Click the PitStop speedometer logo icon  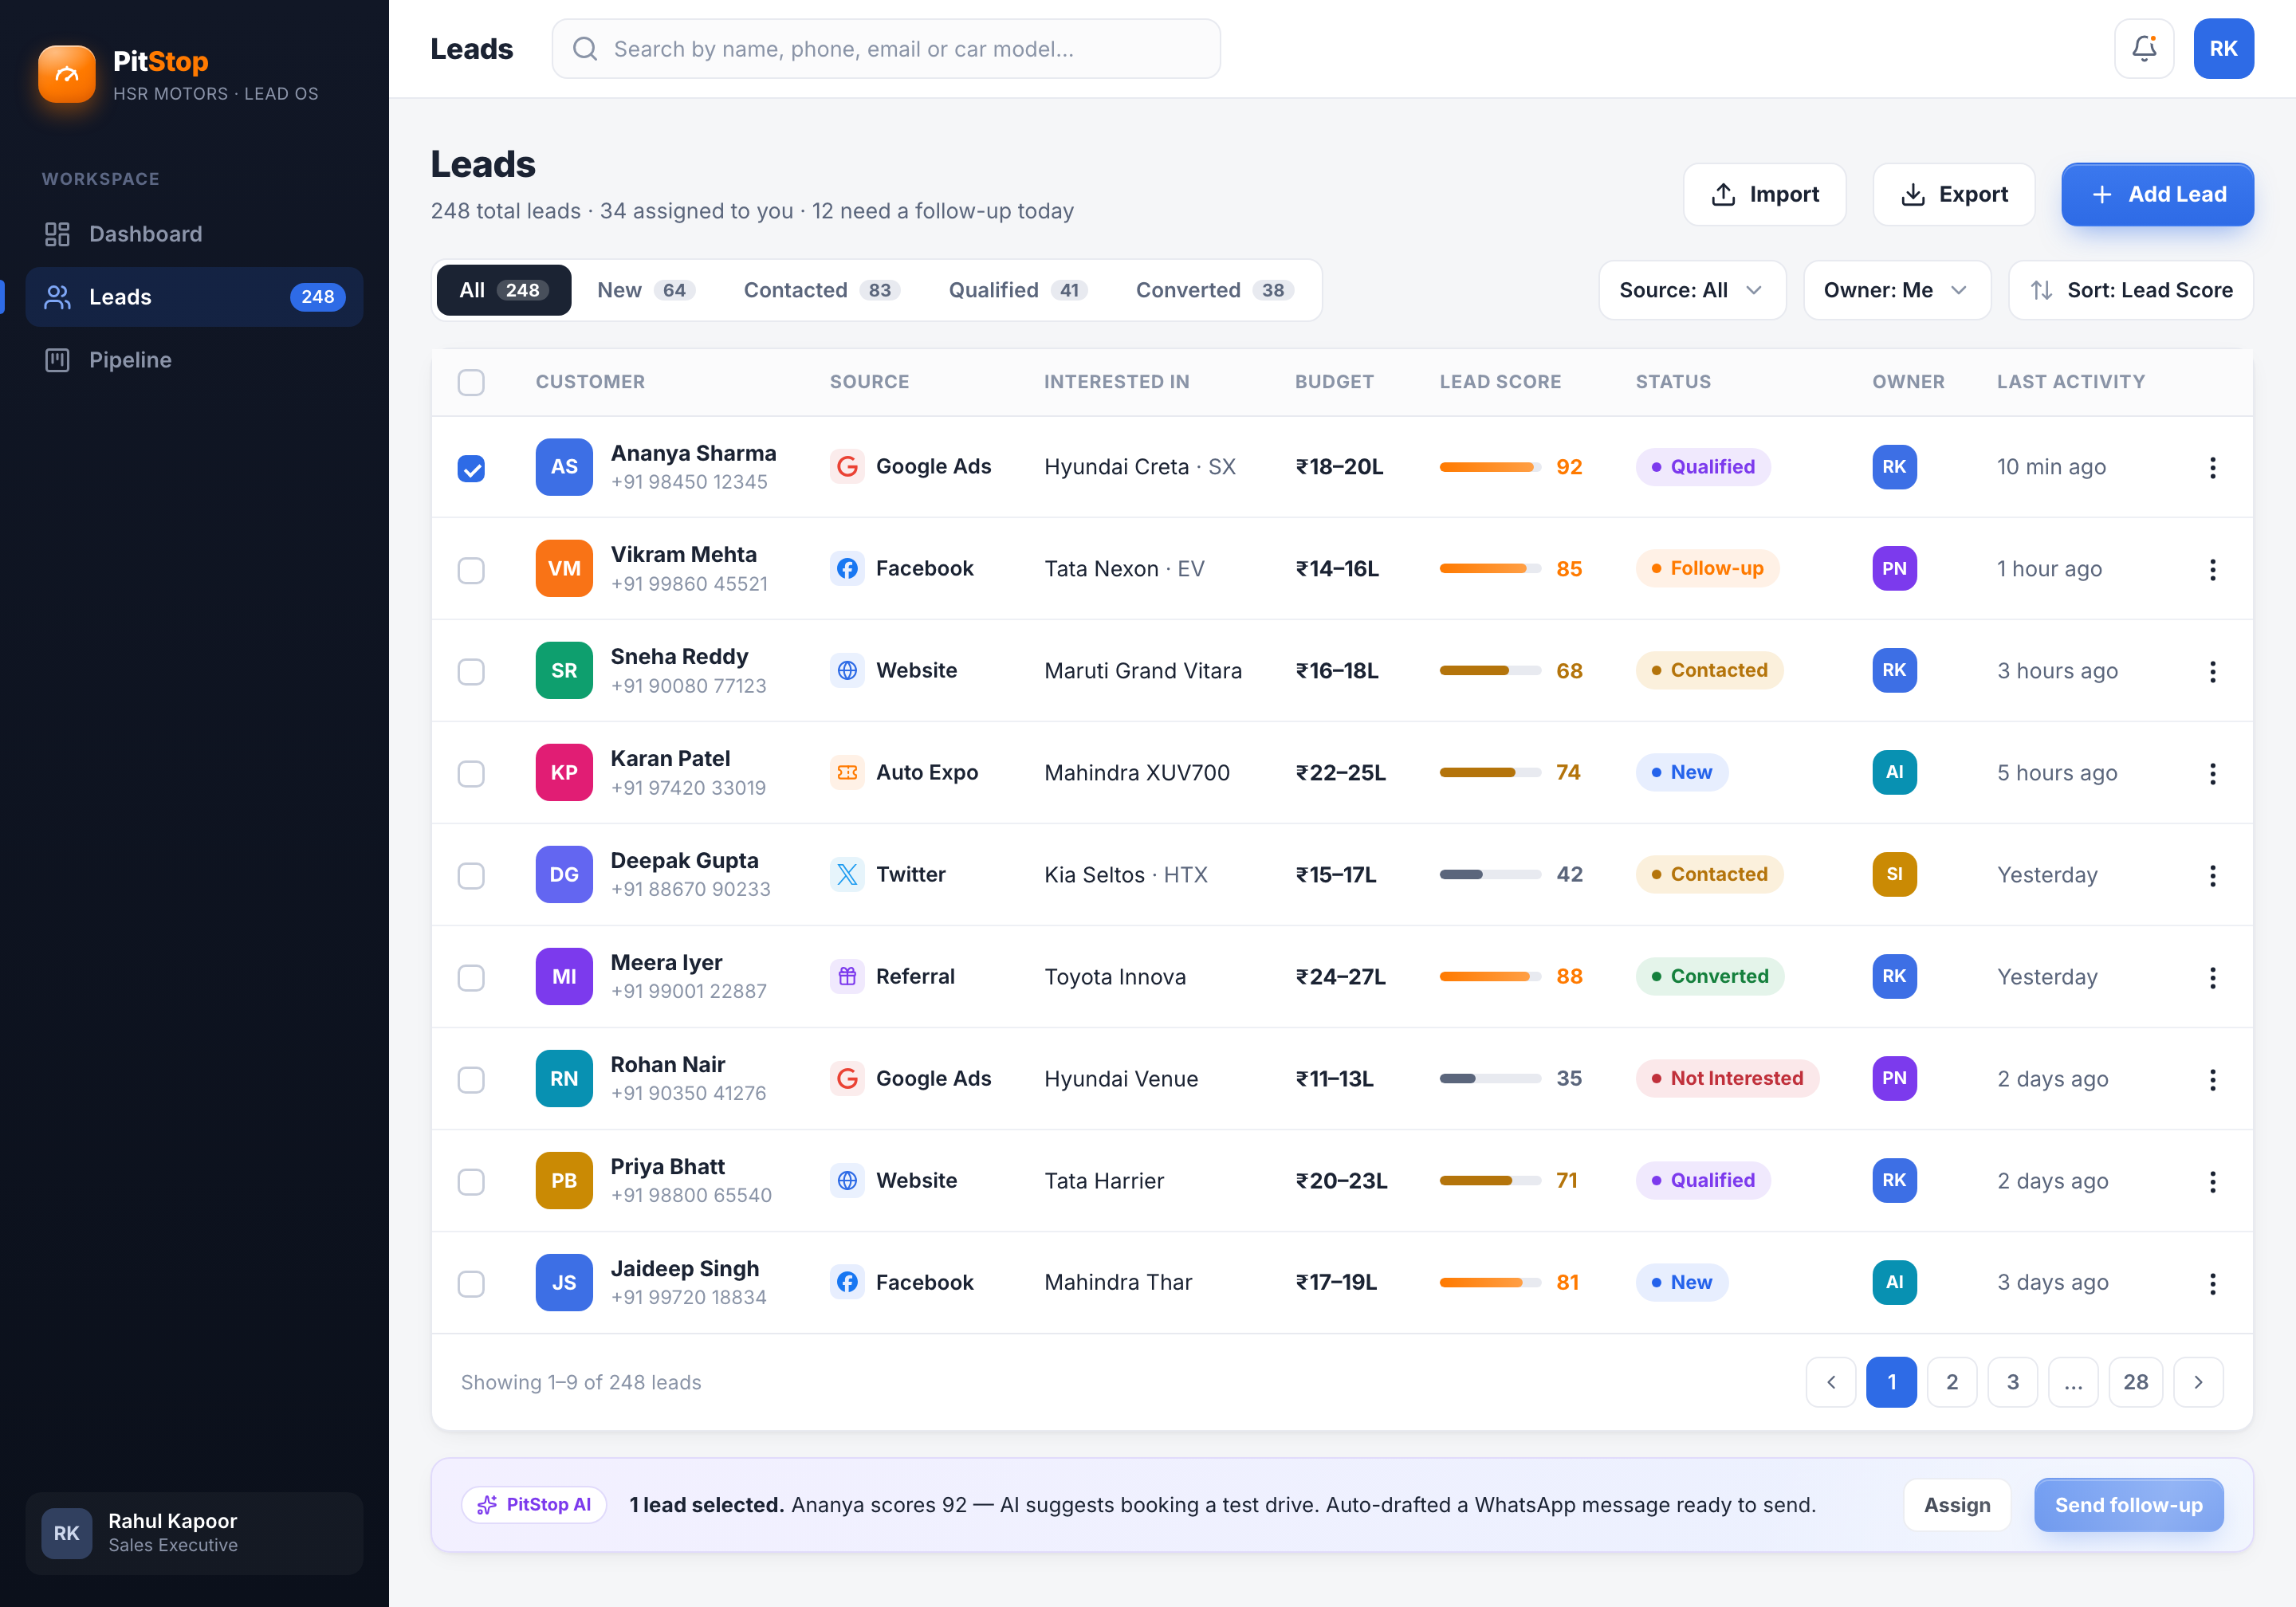tap(67, 75)
